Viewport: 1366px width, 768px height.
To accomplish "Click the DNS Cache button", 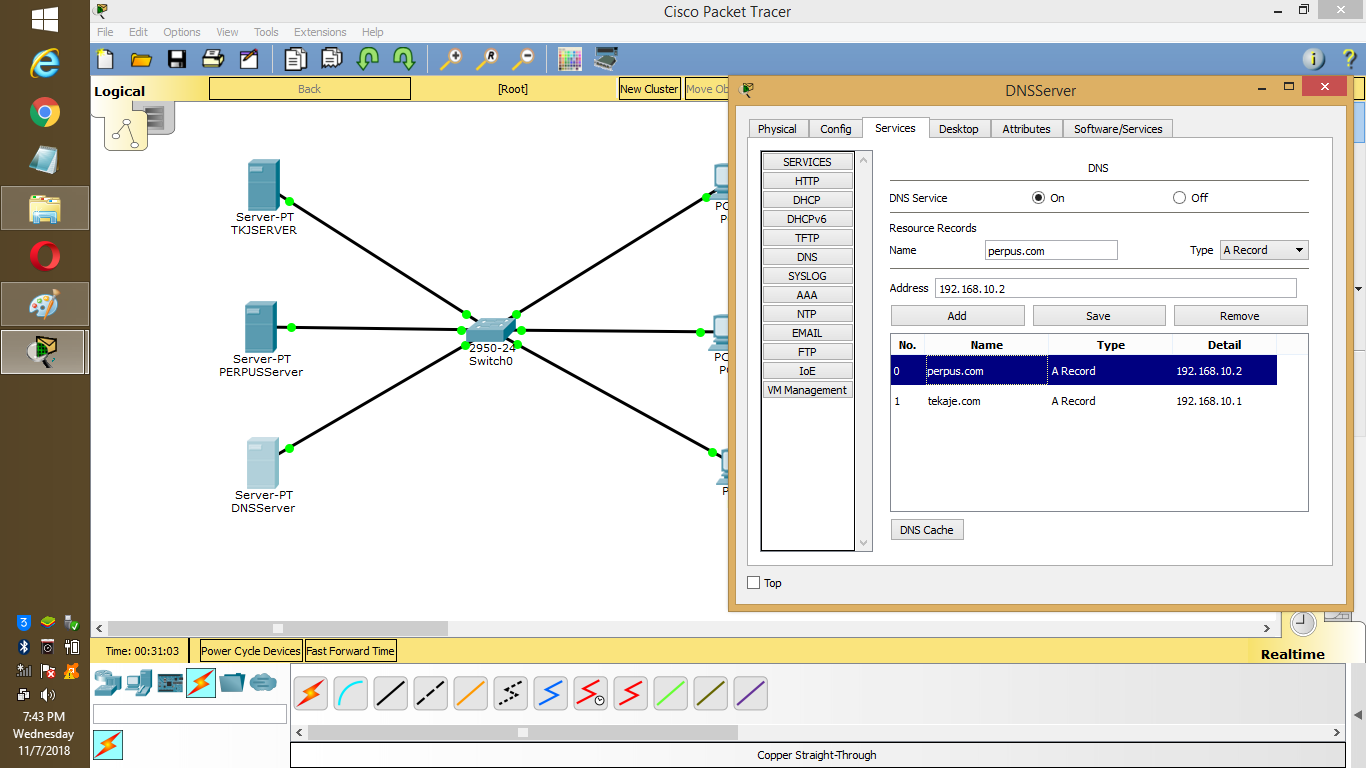I will [926, 529].
